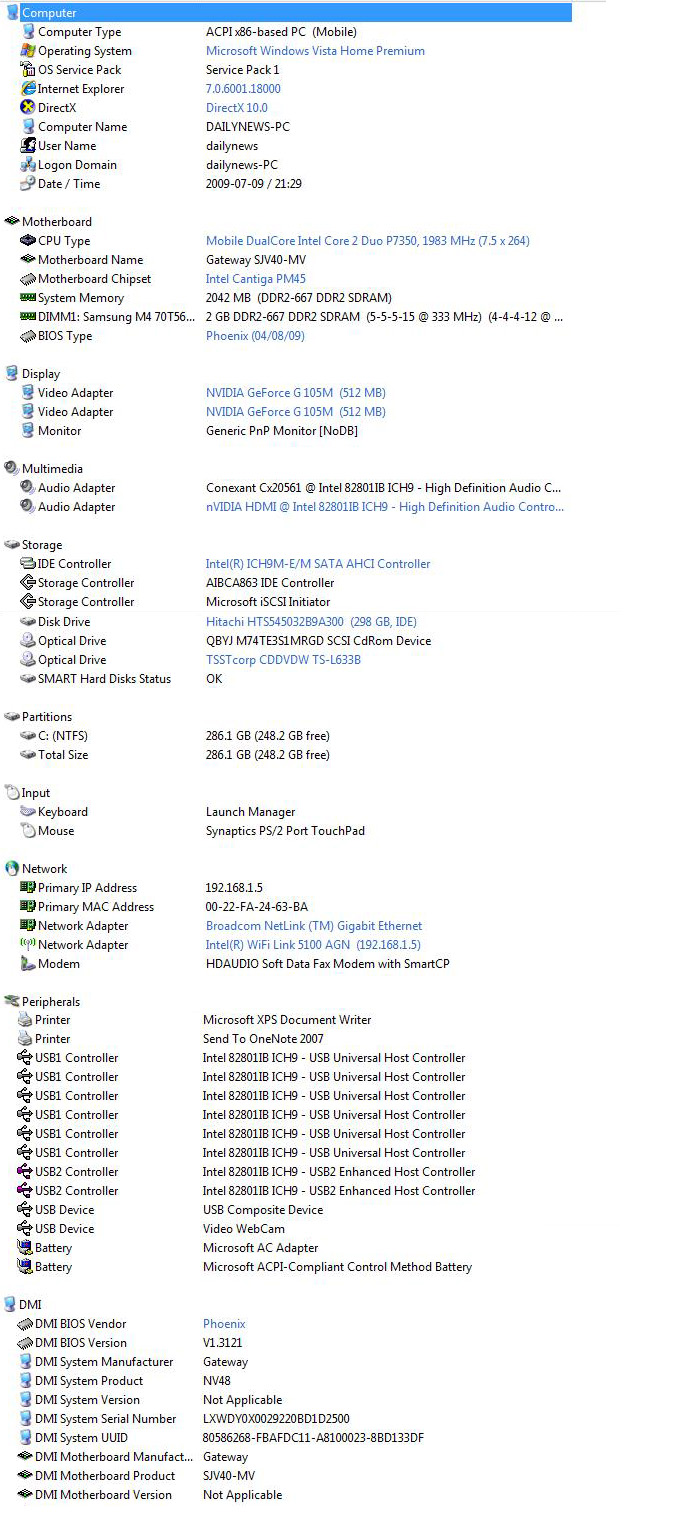
Task: Select 'HDAUDIO Soft Data Fax Modem with SmartCP'
Action: tap(328, 964)
